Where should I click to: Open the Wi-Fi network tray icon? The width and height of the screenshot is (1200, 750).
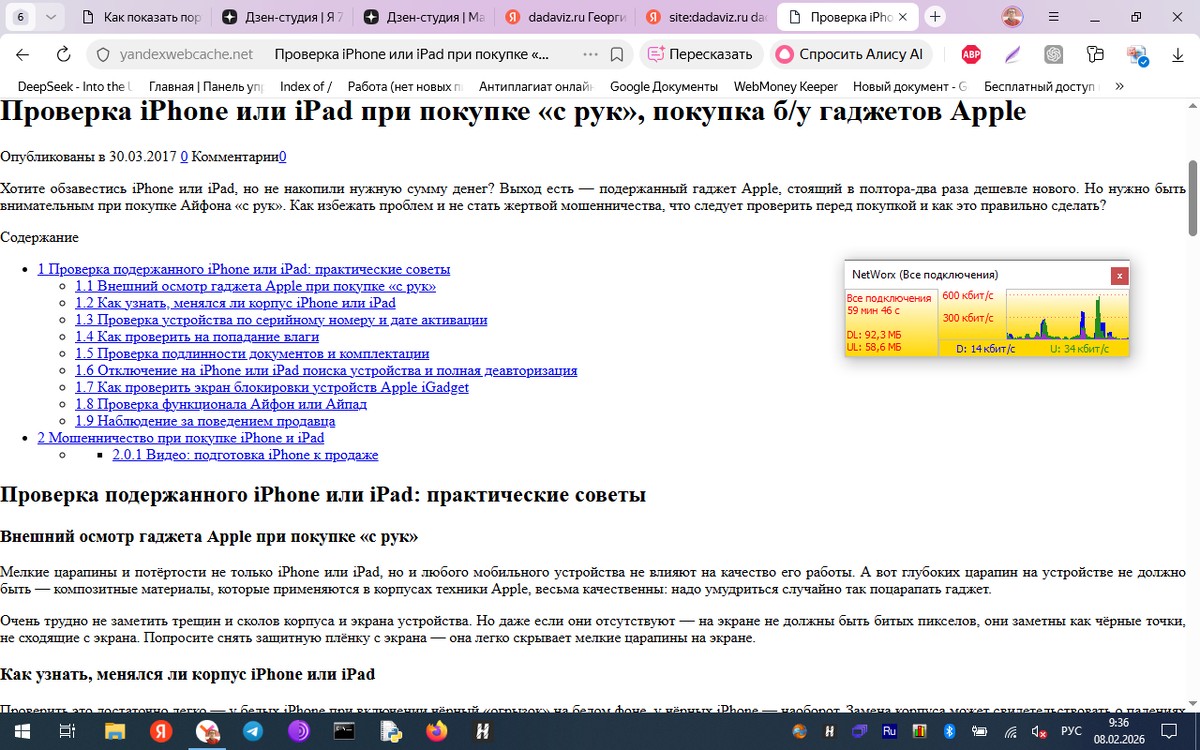click(1012, 731)
